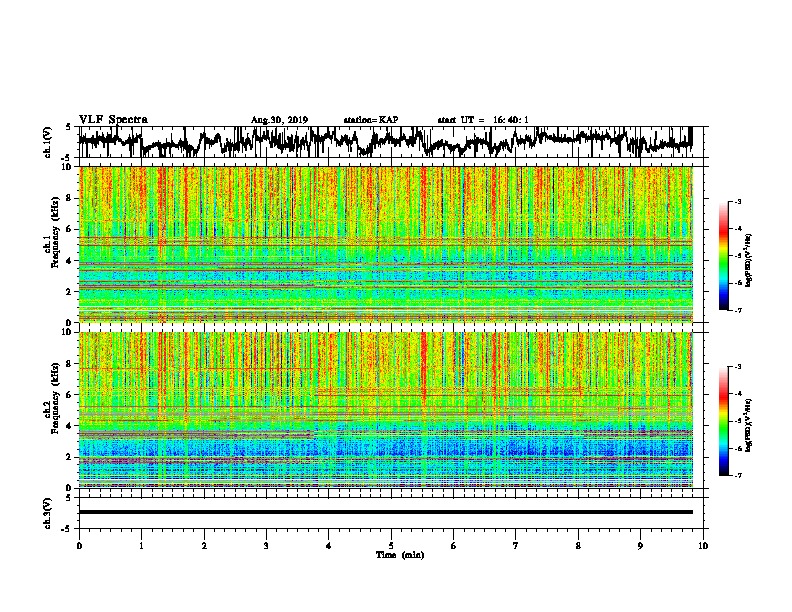Click the "-3" tick on ch.2 colorbar
792x612 pixels.
737,367
